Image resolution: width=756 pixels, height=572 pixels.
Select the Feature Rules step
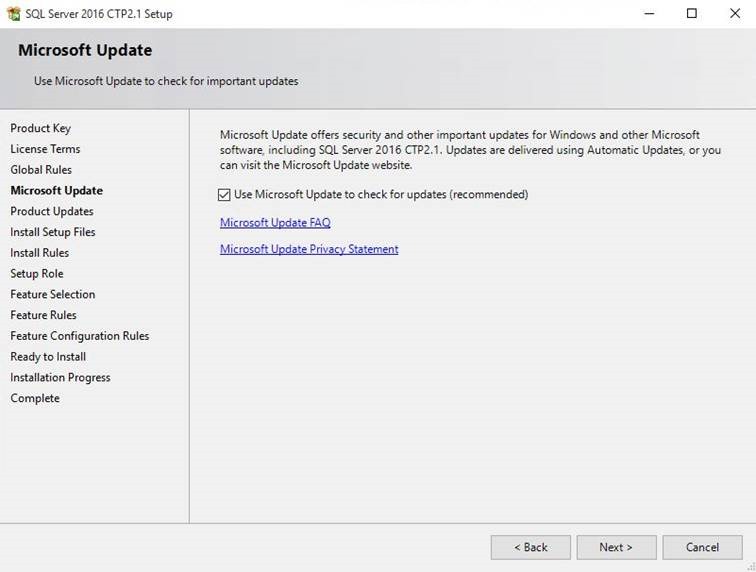pos(43,315)
